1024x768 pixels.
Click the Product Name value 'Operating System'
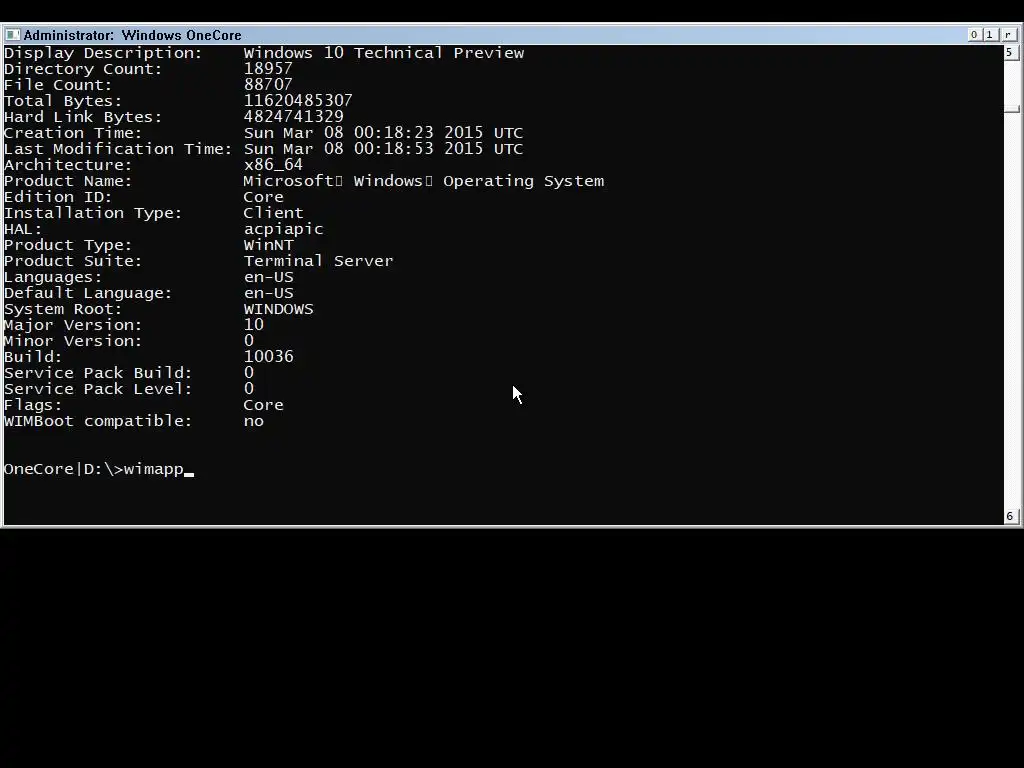(x=524, y=181)
